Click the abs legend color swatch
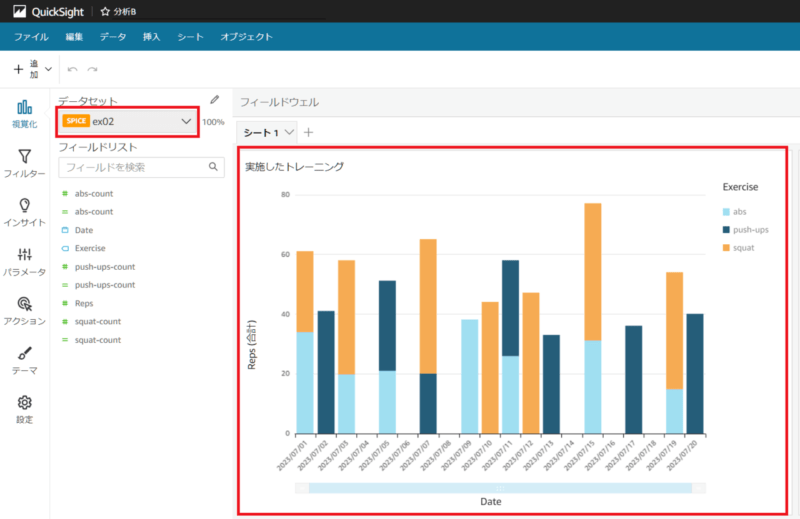Viewport: 800px width, 519px height. pyautogui.click(x=726, y=212)
